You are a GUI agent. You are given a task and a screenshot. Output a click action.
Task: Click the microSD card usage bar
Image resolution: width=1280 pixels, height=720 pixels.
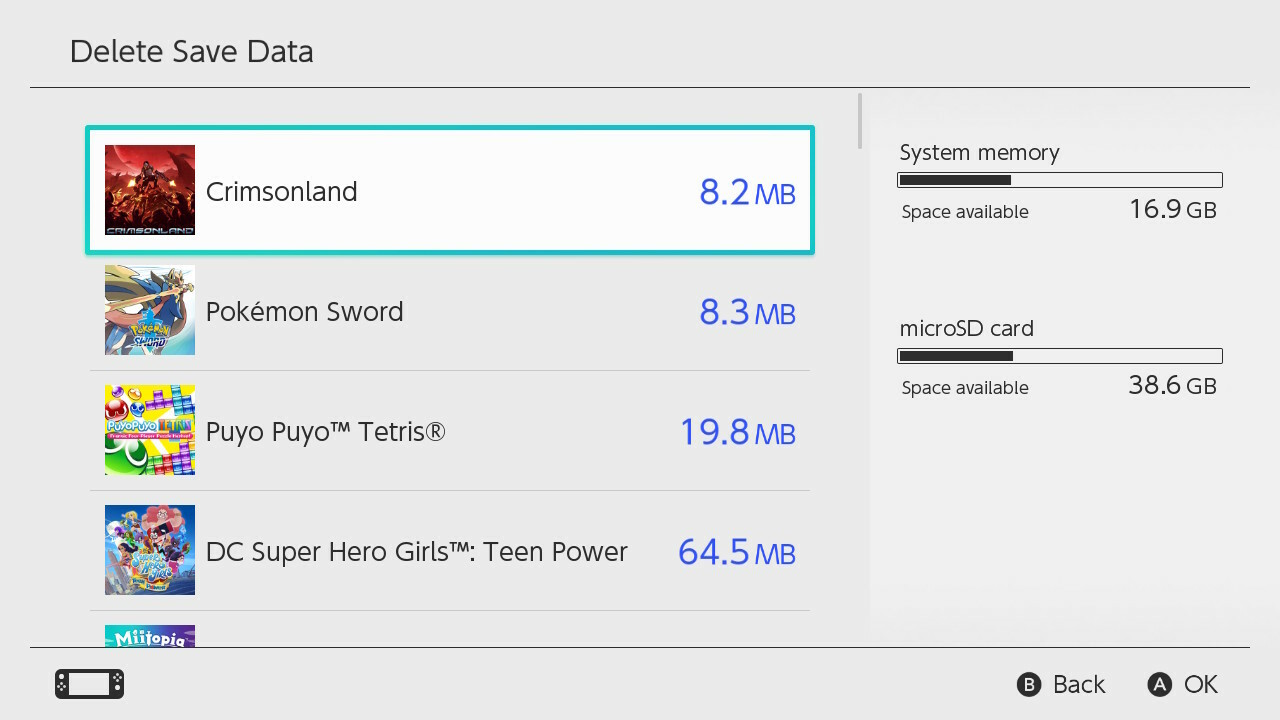(x=1060, y=356)
